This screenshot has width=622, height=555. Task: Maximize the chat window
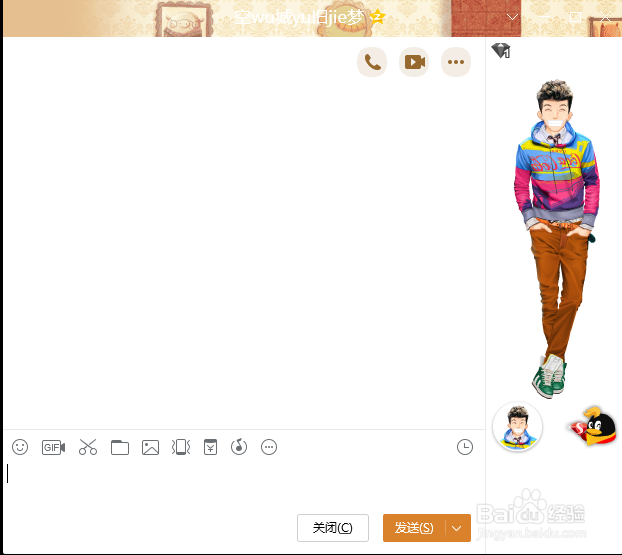(x=575, y=17)
